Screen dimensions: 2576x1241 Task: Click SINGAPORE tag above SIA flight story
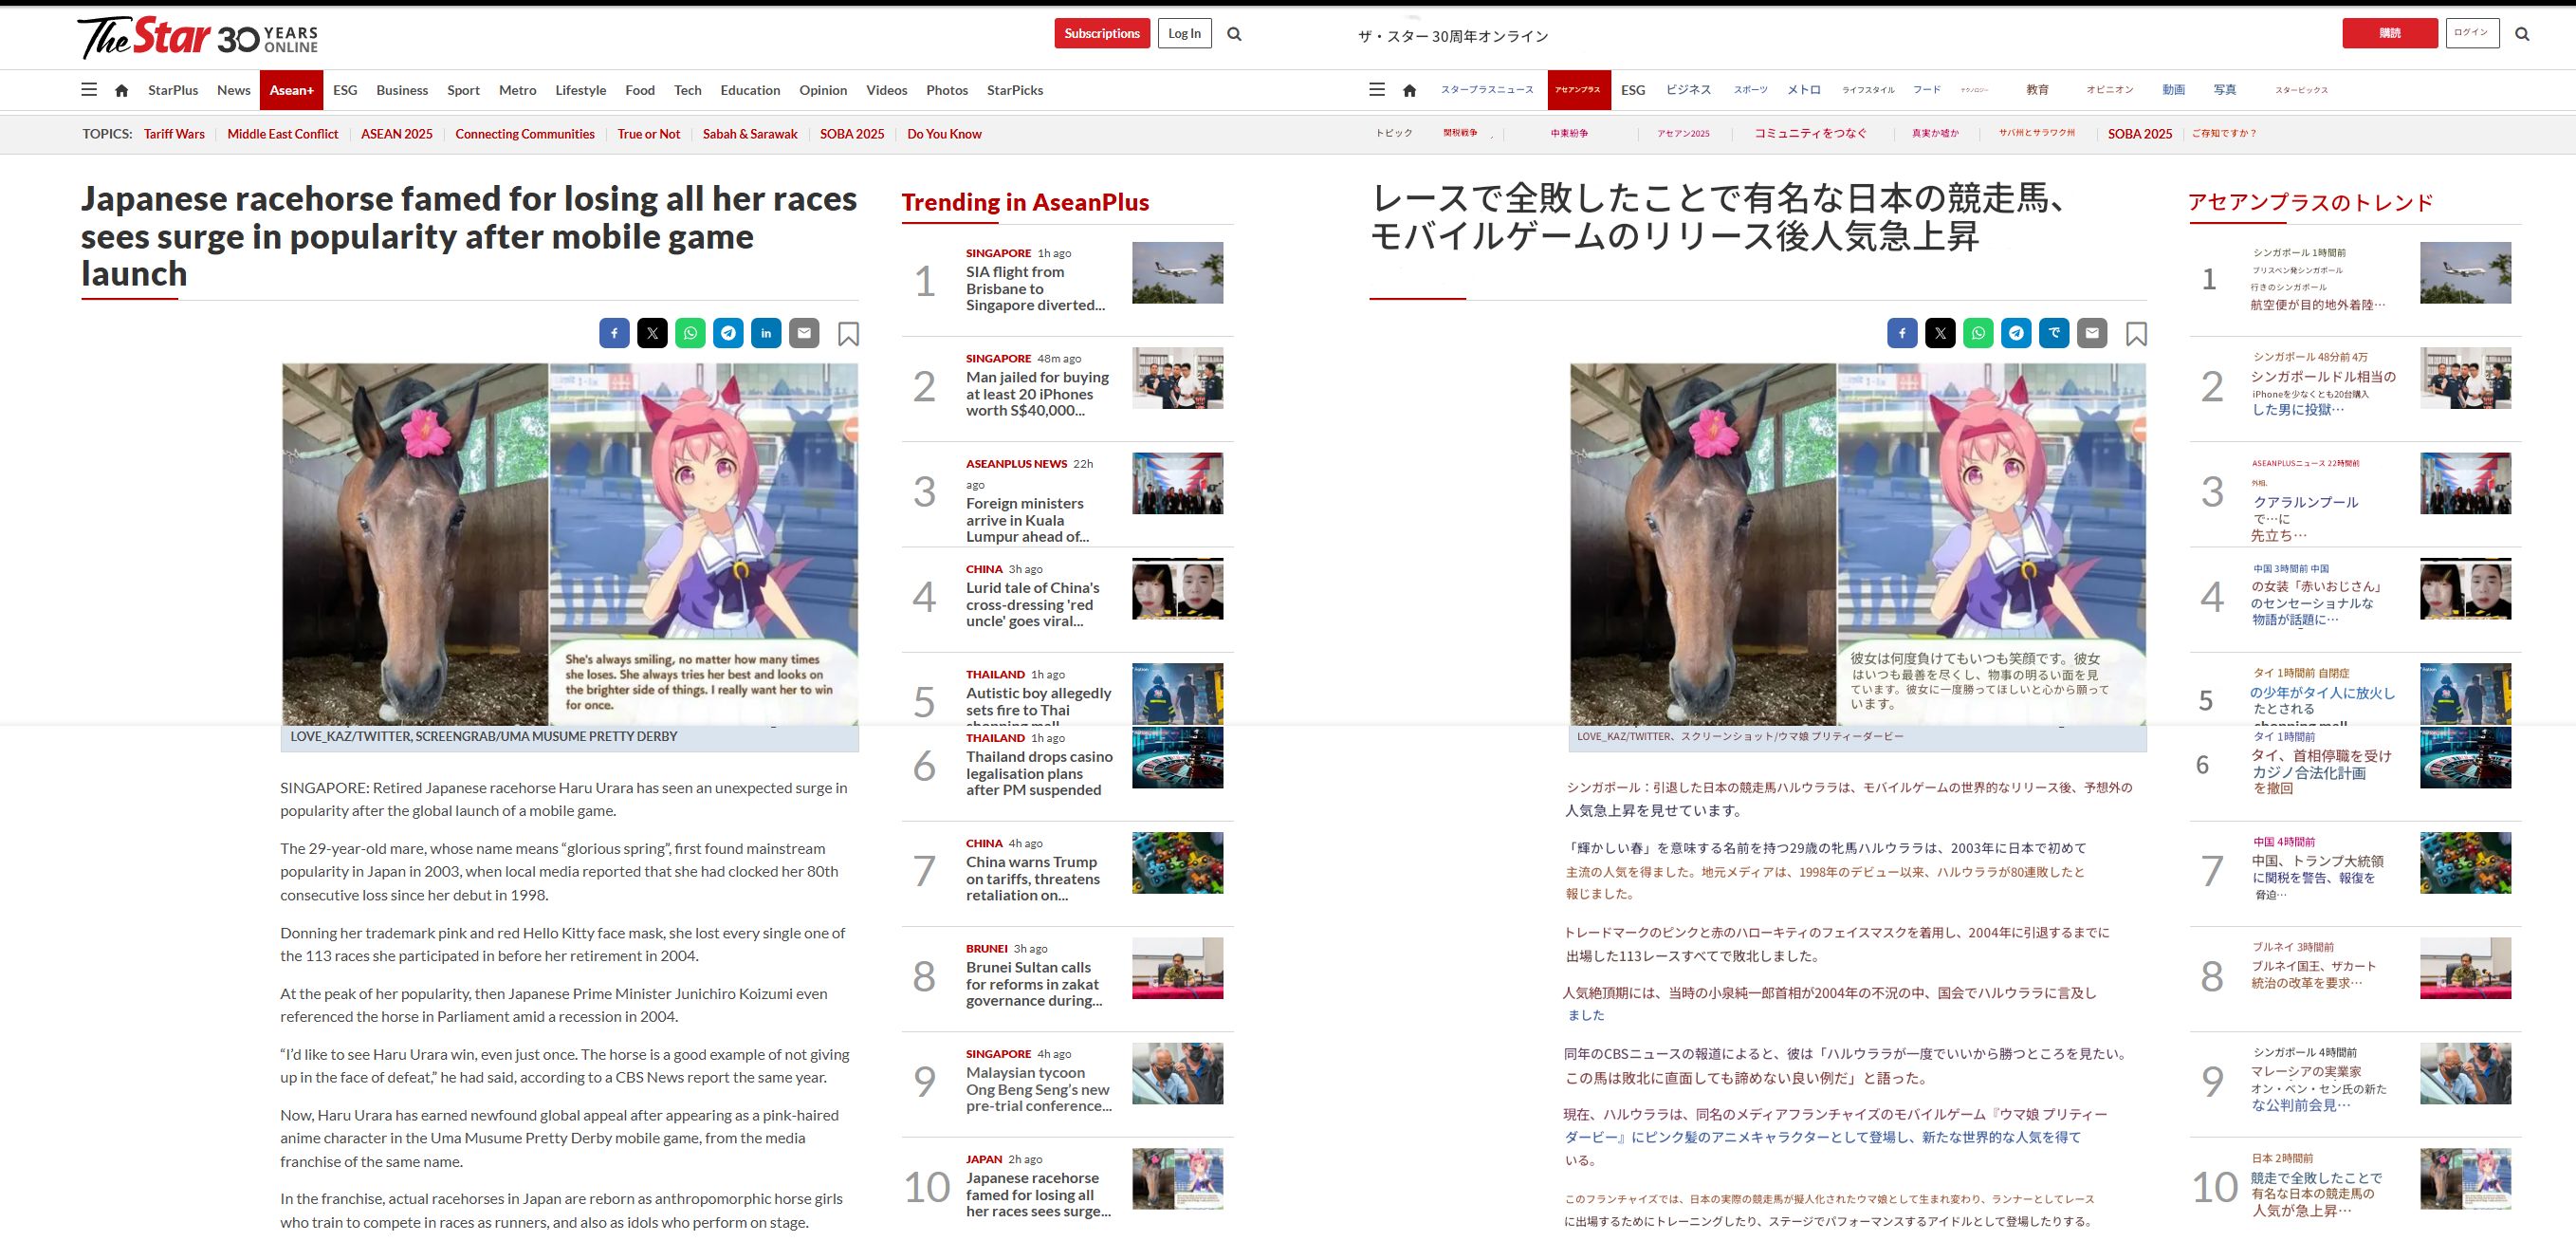pos(998,253)
